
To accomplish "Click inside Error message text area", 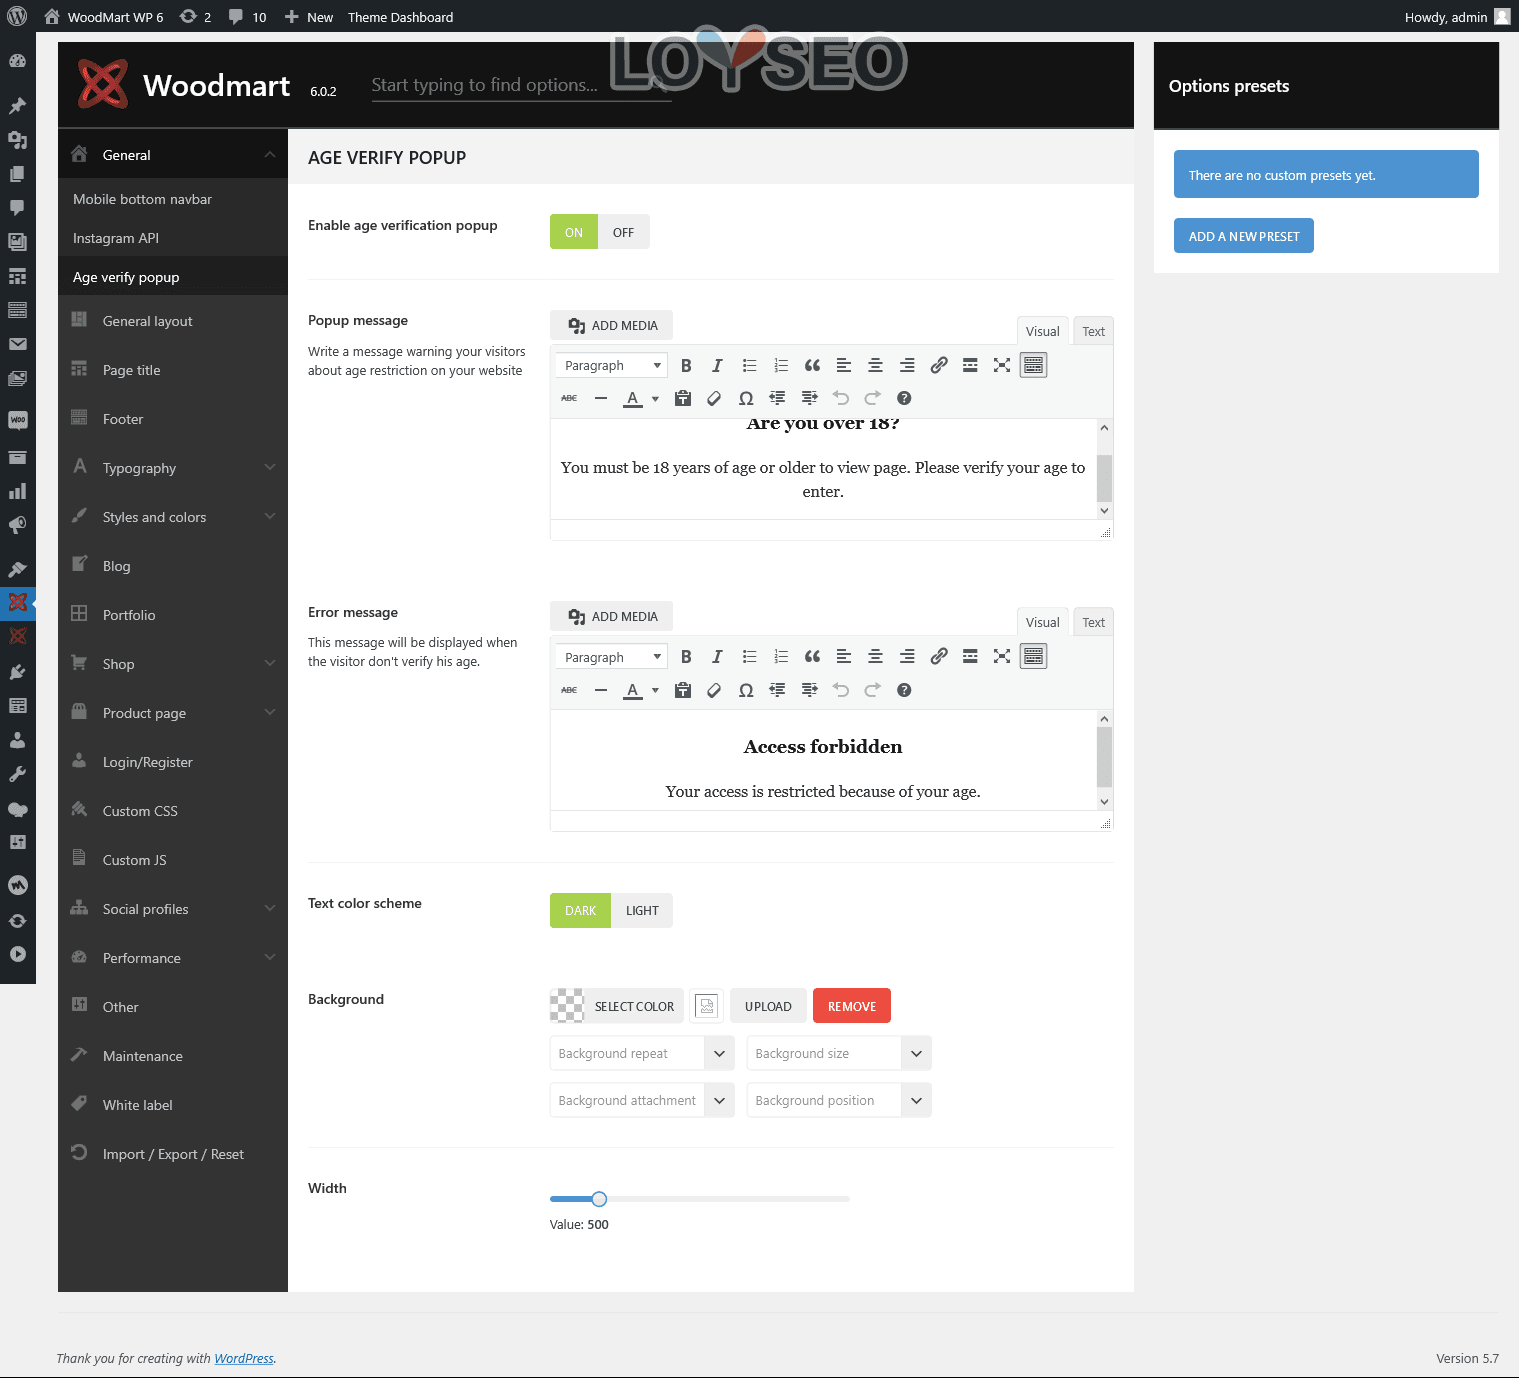I will click(x=823, y=760).
